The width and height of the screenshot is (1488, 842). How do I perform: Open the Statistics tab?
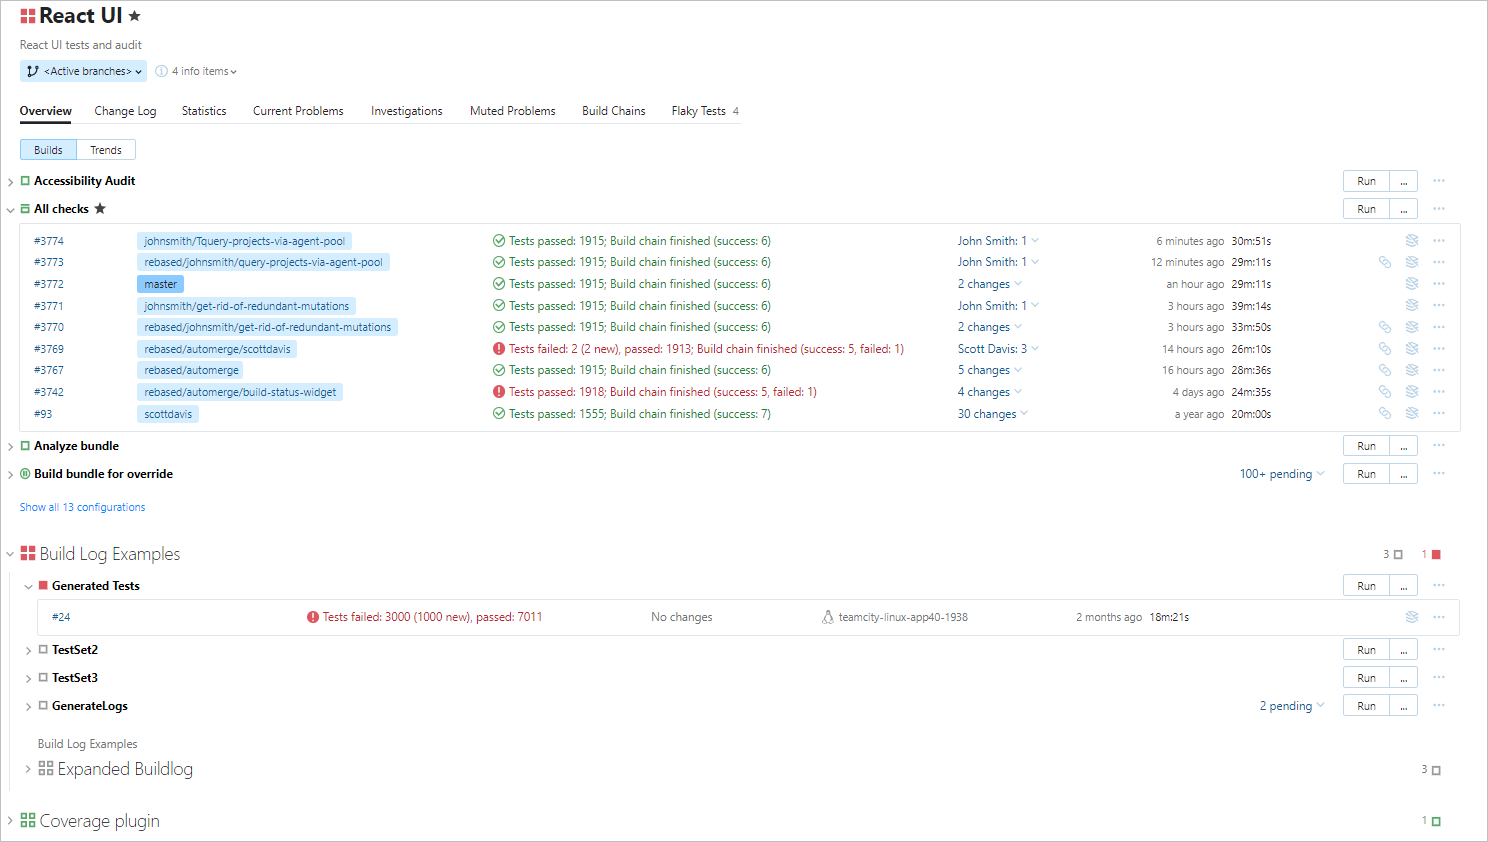pos(204,111)
